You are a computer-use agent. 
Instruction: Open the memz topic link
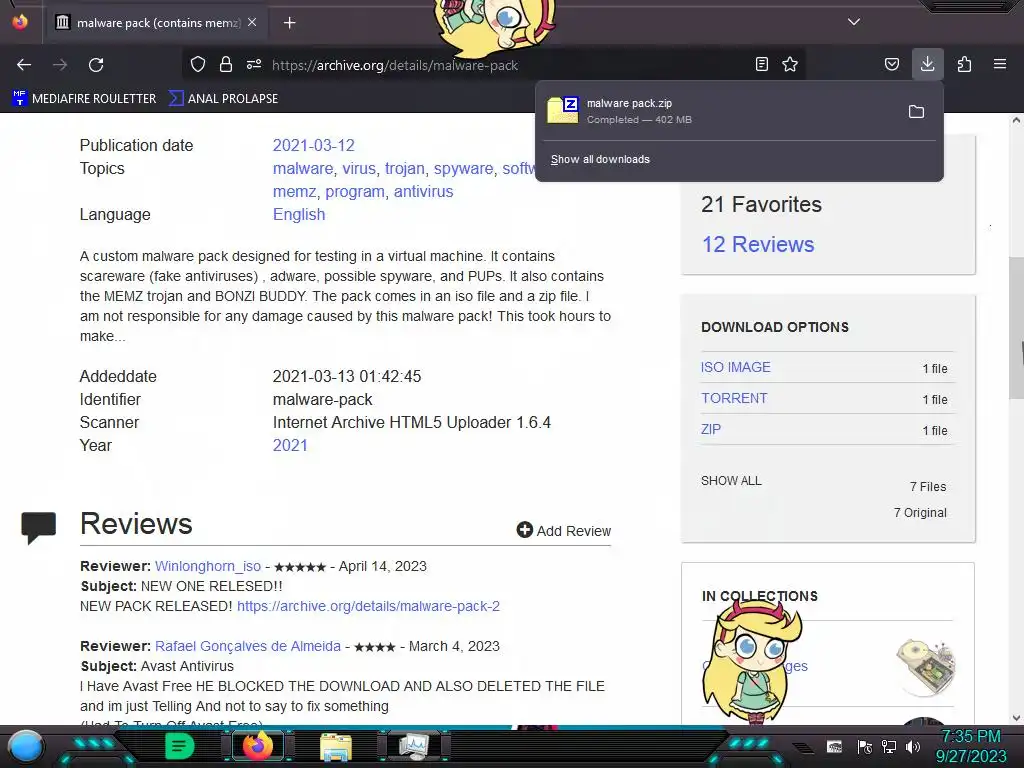(295, 191)
